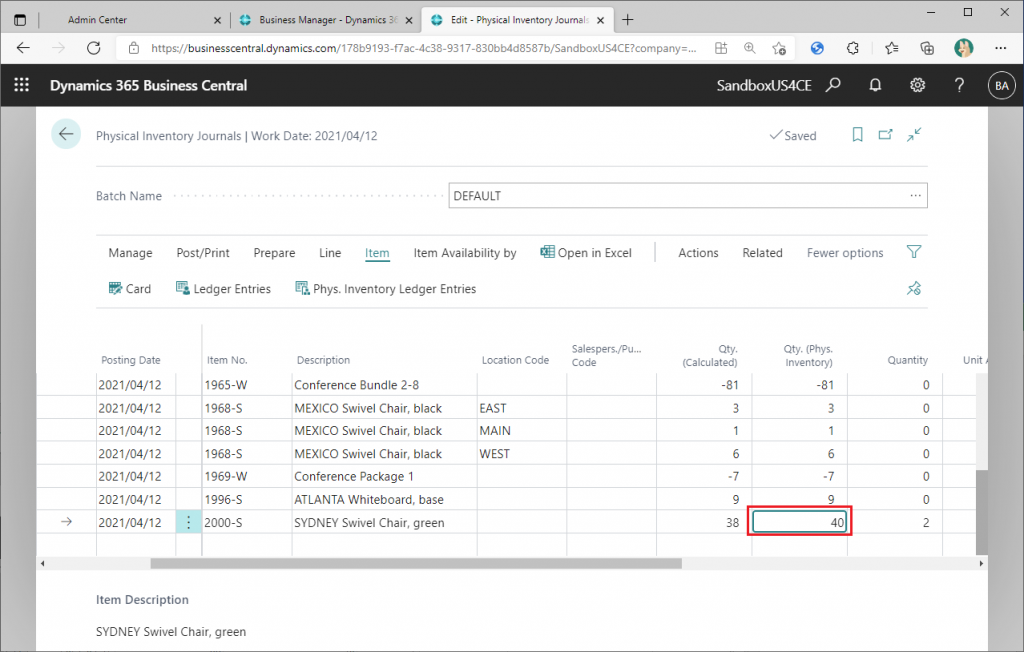Click the Quantity column header

(907, 360)
